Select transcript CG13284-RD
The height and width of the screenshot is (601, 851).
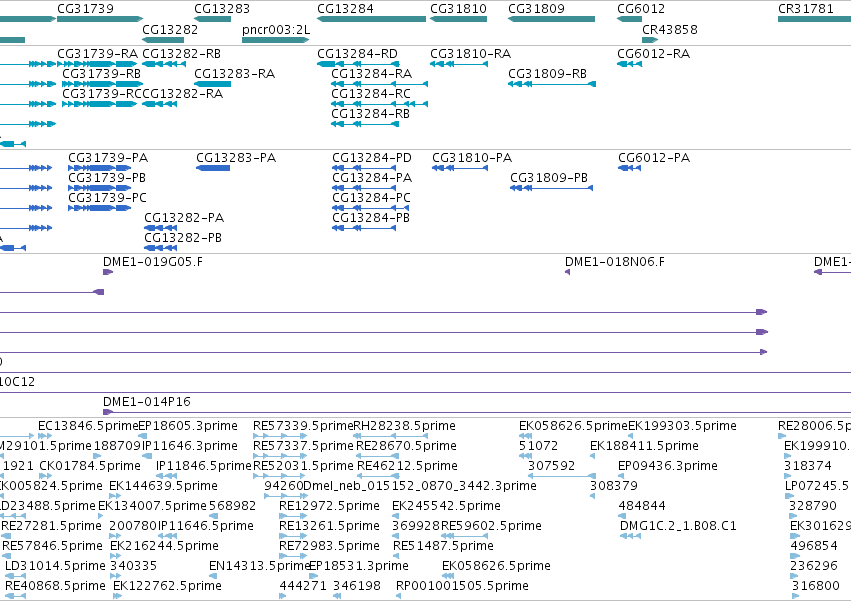pyautogui.click(x=357, y=54)
